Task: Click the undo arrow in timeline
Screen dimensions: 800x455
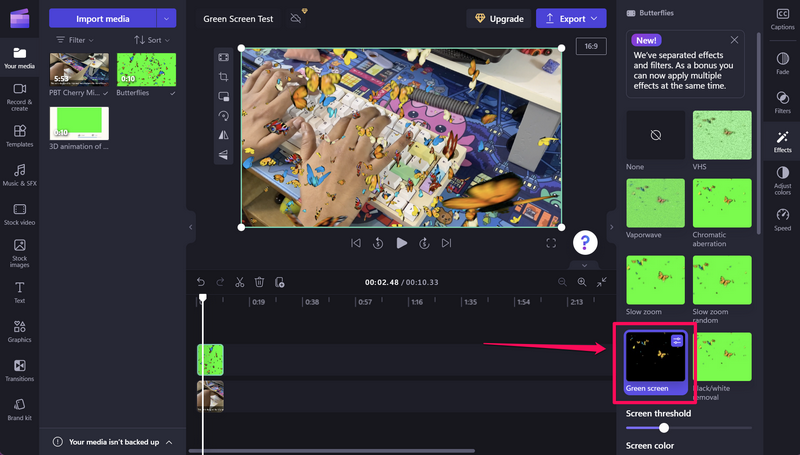Action: coord(200,283)
